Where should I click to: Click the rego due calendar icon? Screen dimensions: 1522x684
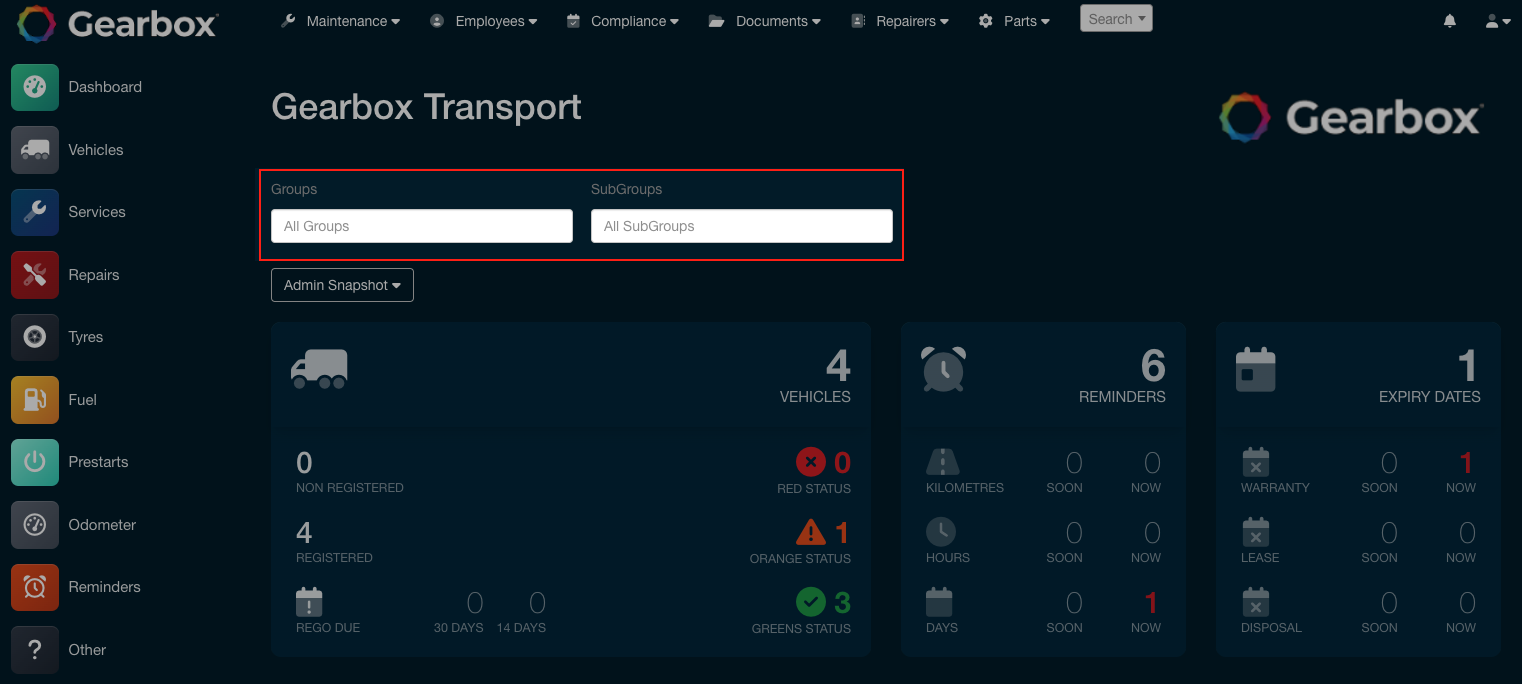tap(310, 602)
